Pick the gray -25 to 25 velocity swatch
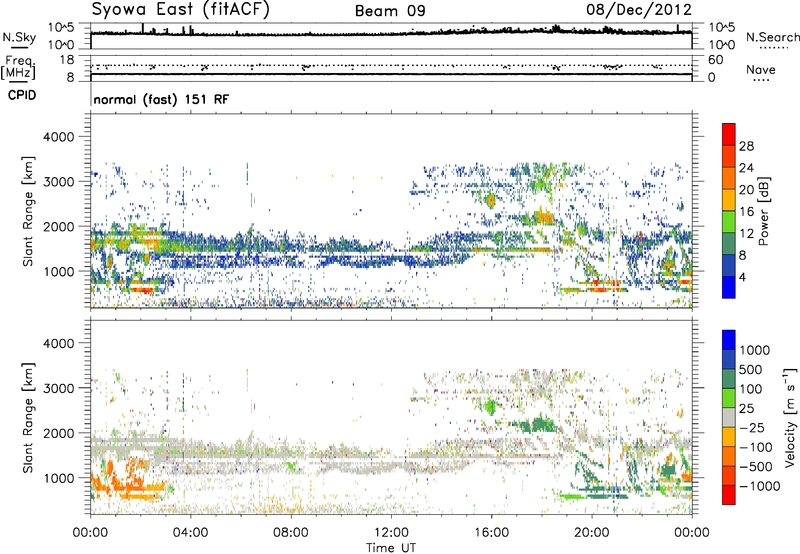Viewport: 800px width, 554px height. pos(729,417)
